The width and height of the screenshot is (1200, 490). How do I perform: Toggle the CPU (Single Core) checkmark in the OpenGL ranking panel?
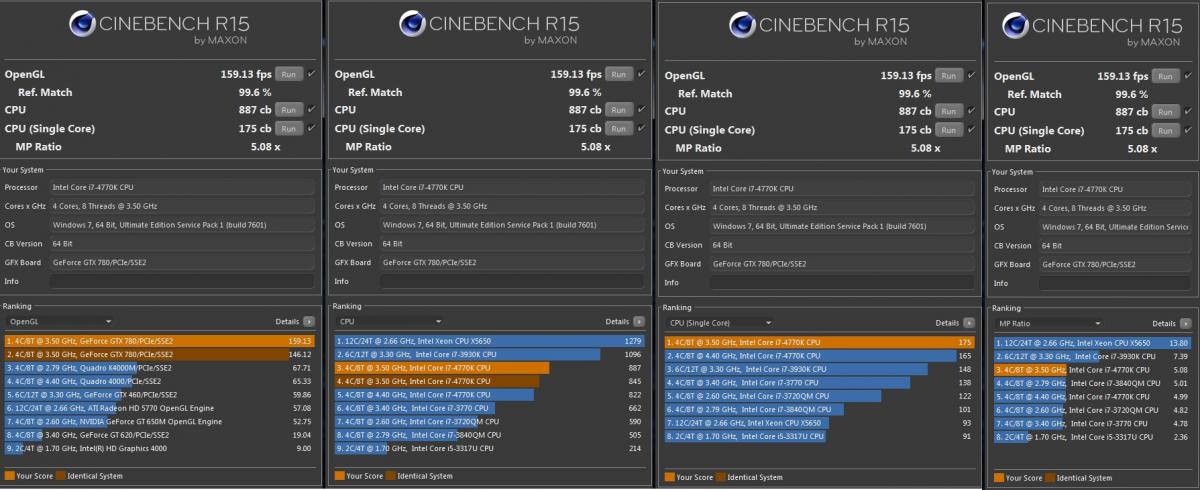pyautogui.click(x=312, y=128)
